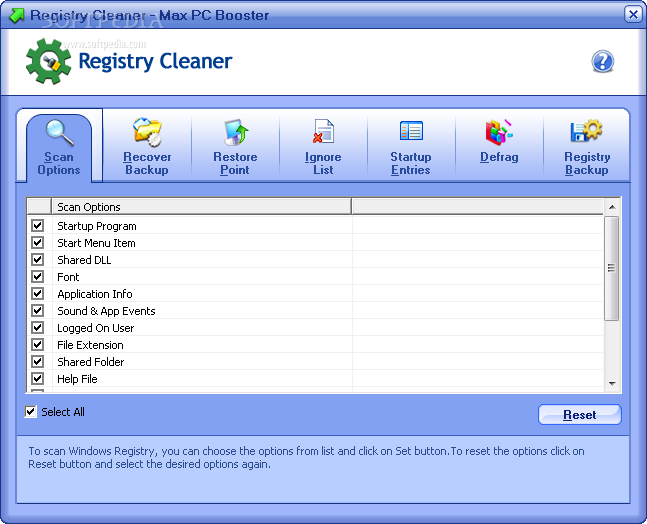Open the Defrag tab label
The height and width of the screenshot is (524, 647).
coord(499,157)
